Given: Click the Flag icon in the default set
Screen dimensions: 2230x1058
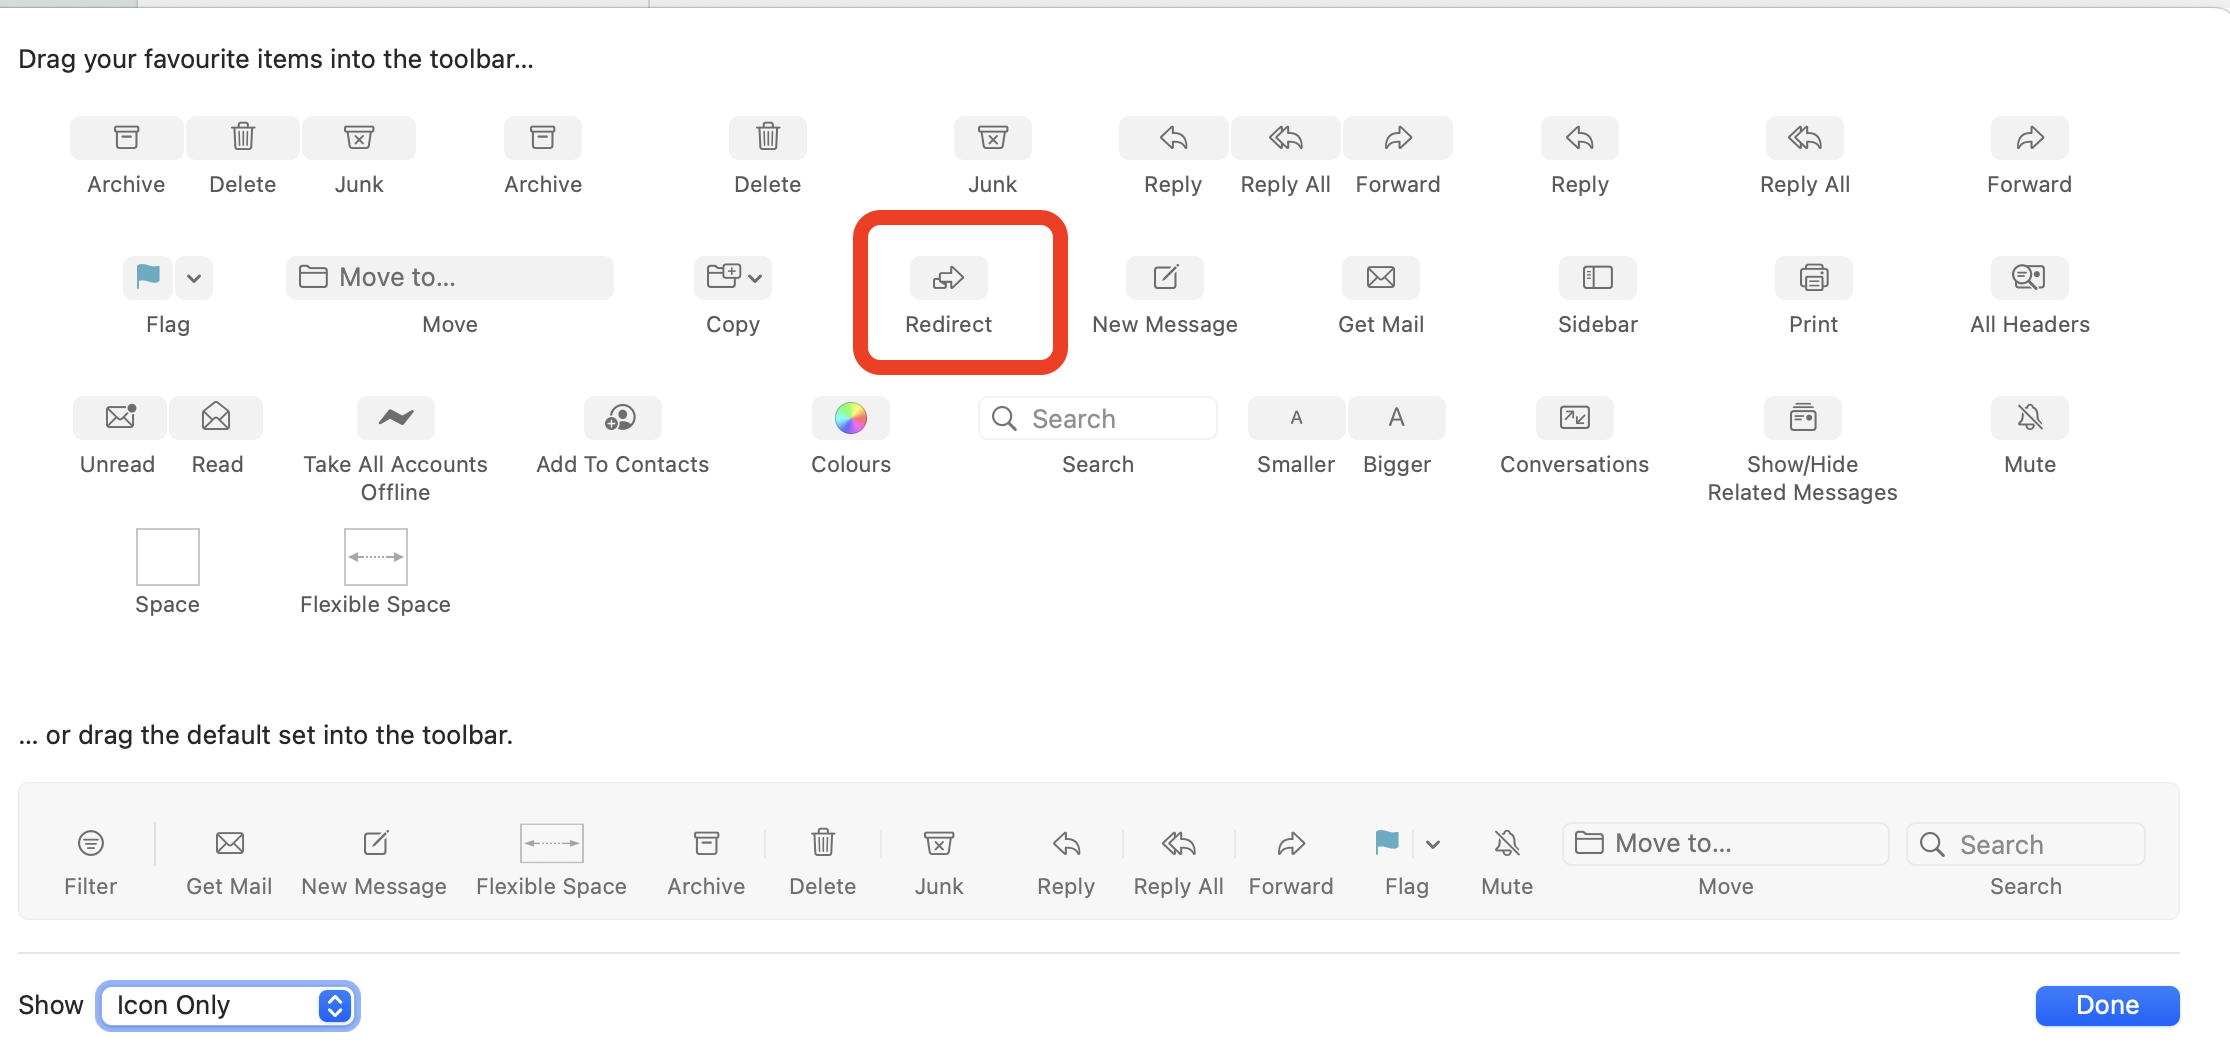Looking at the screenshot, I should coord(1387,843).
